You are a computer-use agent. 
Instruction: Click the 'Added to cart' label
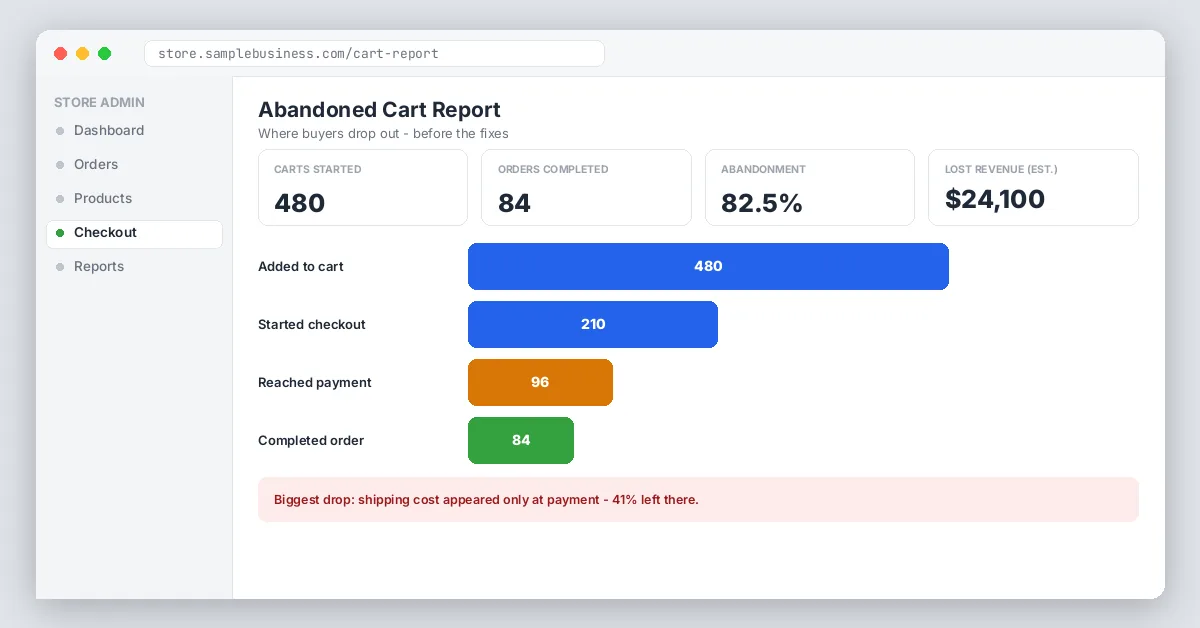pyautogui.click(x=301, y=267)
